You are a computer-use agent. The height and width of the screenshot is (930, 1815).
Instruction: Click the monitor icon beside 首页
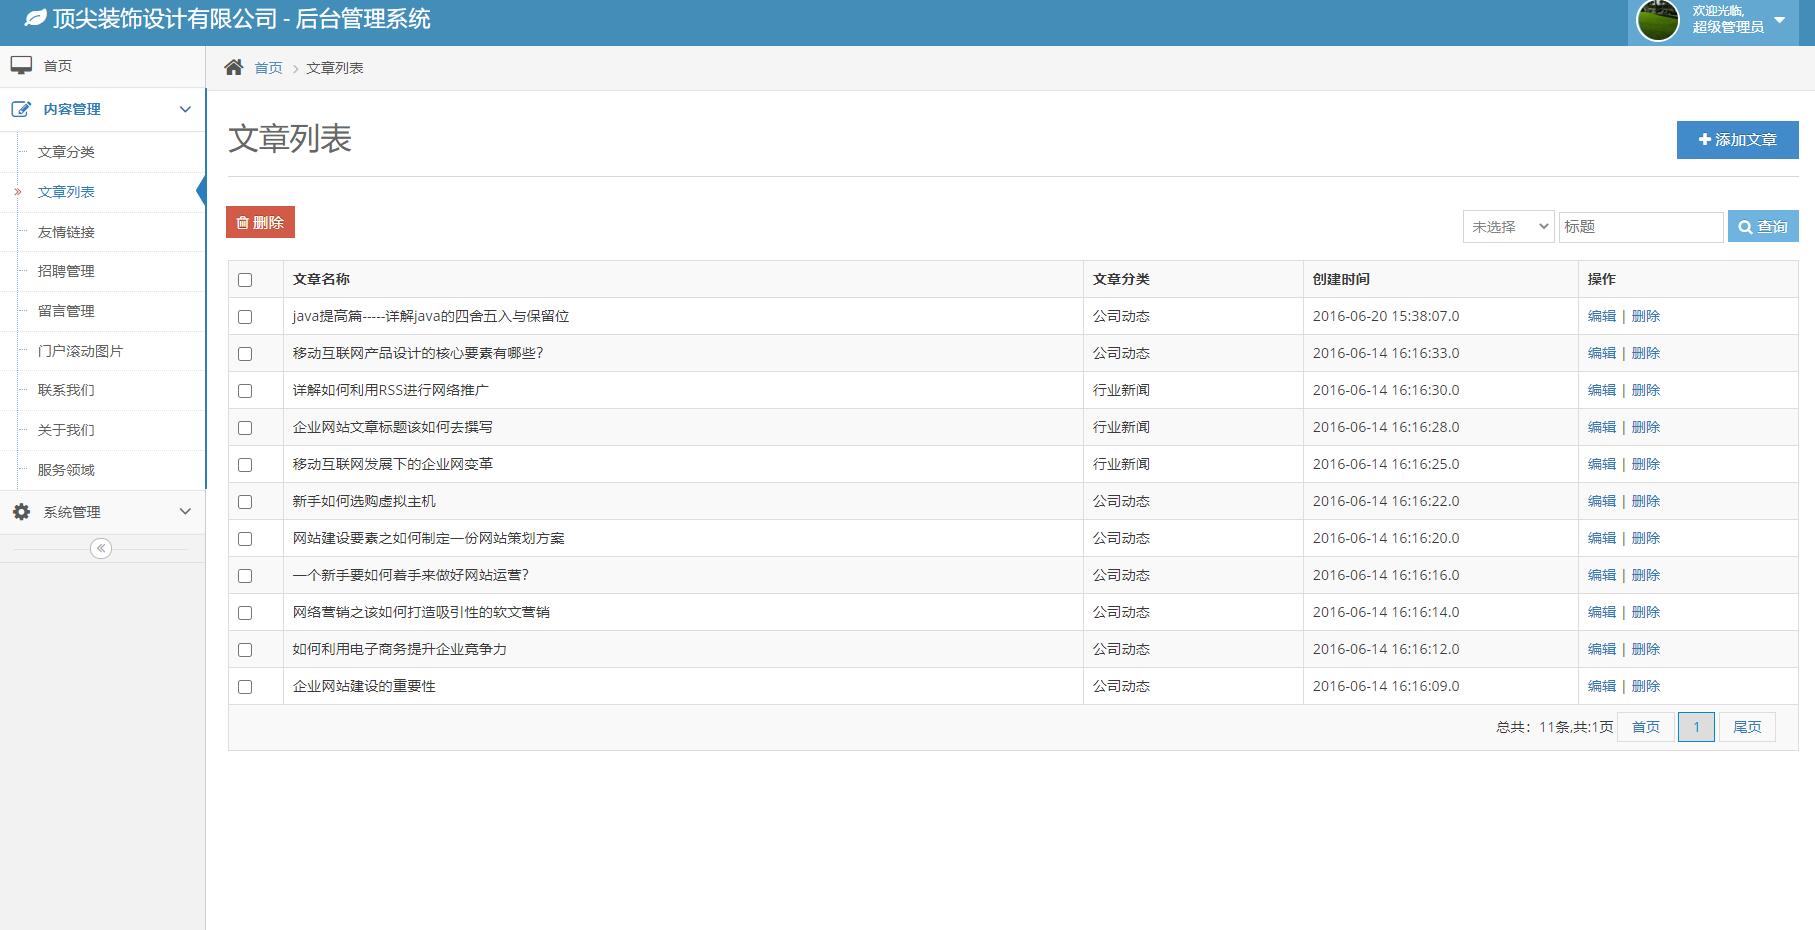point(21,66)
